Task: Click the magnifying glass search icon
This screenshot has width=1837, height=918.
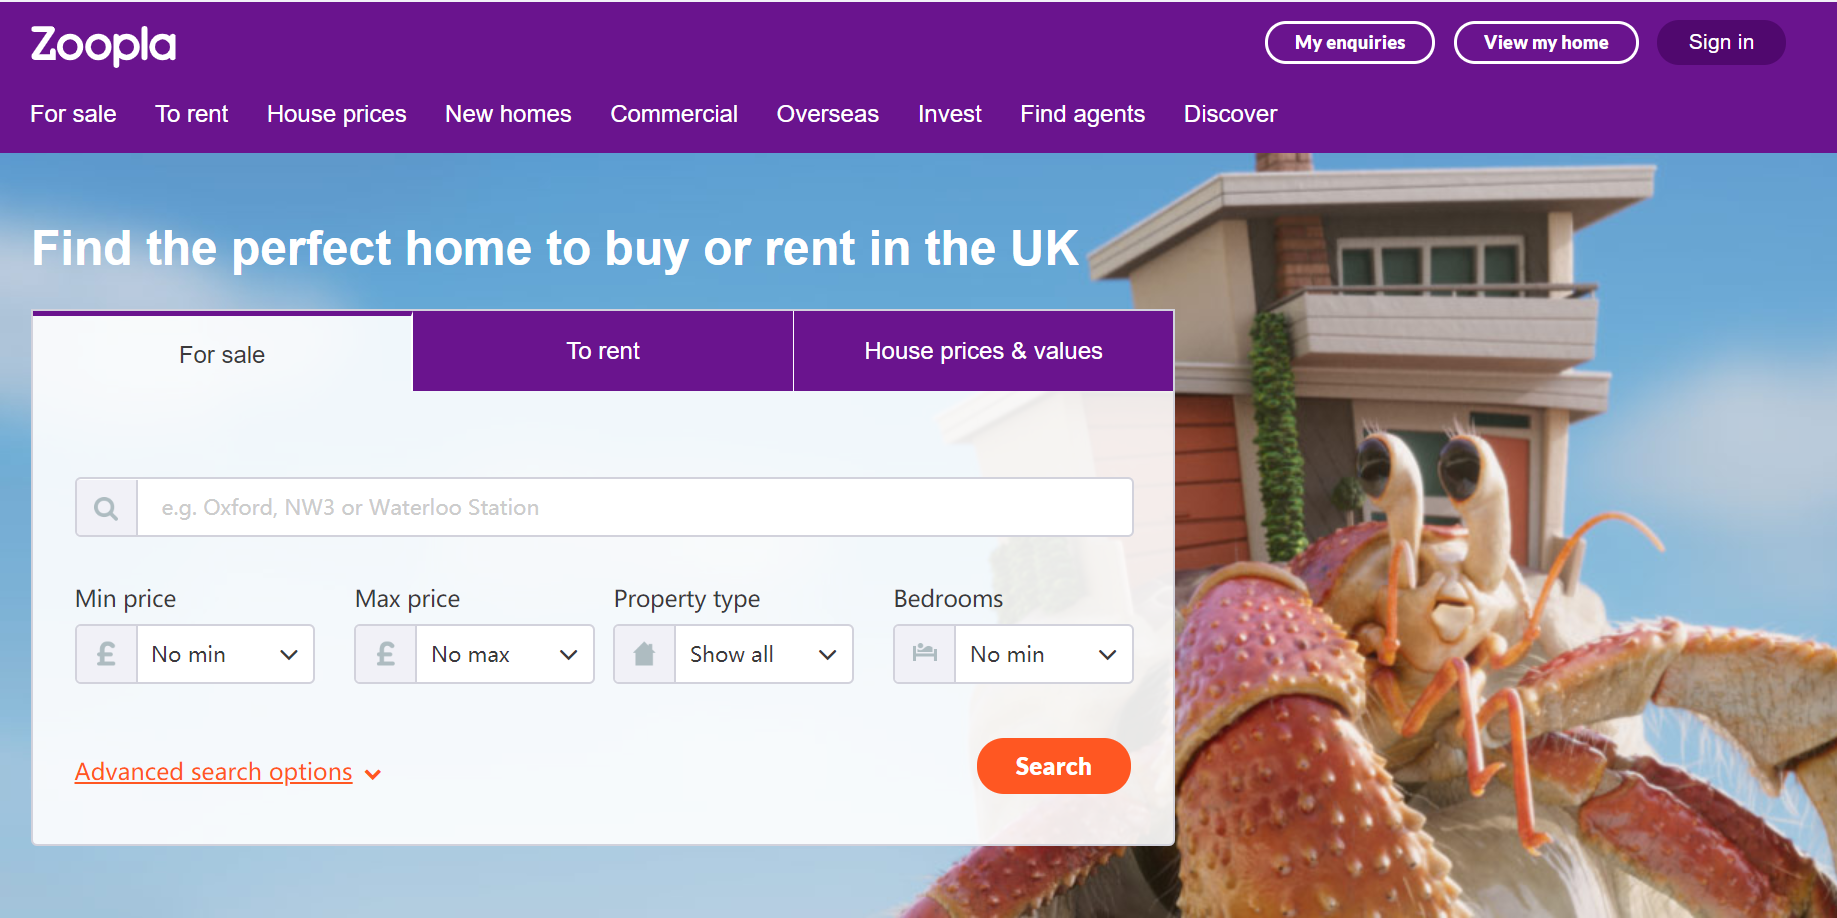Action: point(106,508)
